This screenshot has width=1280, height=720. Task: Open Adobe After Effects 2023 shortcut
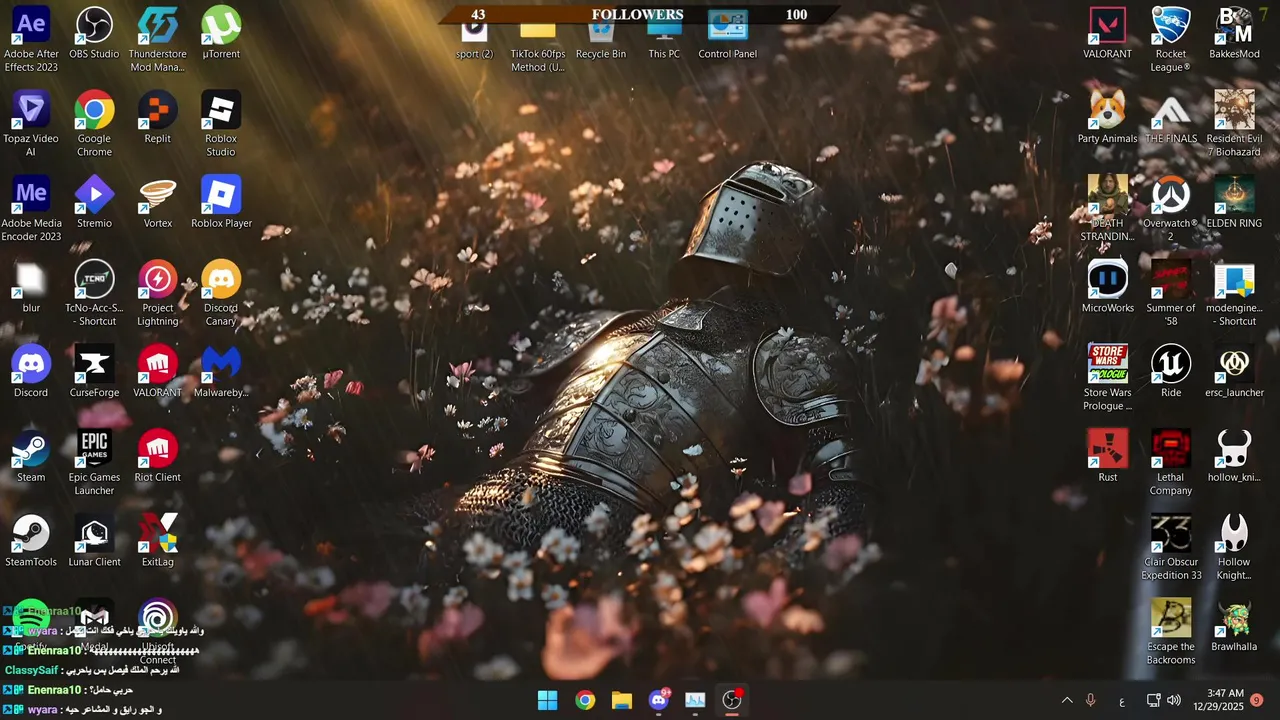click(x=31, y=40)
